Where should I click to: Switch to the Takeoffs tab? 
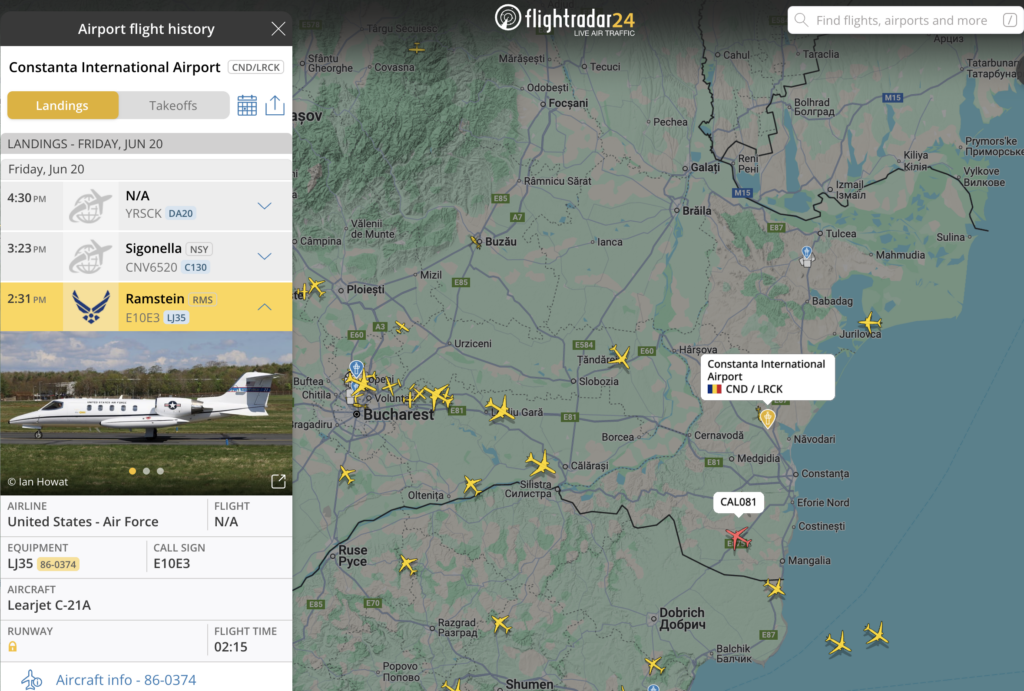click(x=173, y=105)
